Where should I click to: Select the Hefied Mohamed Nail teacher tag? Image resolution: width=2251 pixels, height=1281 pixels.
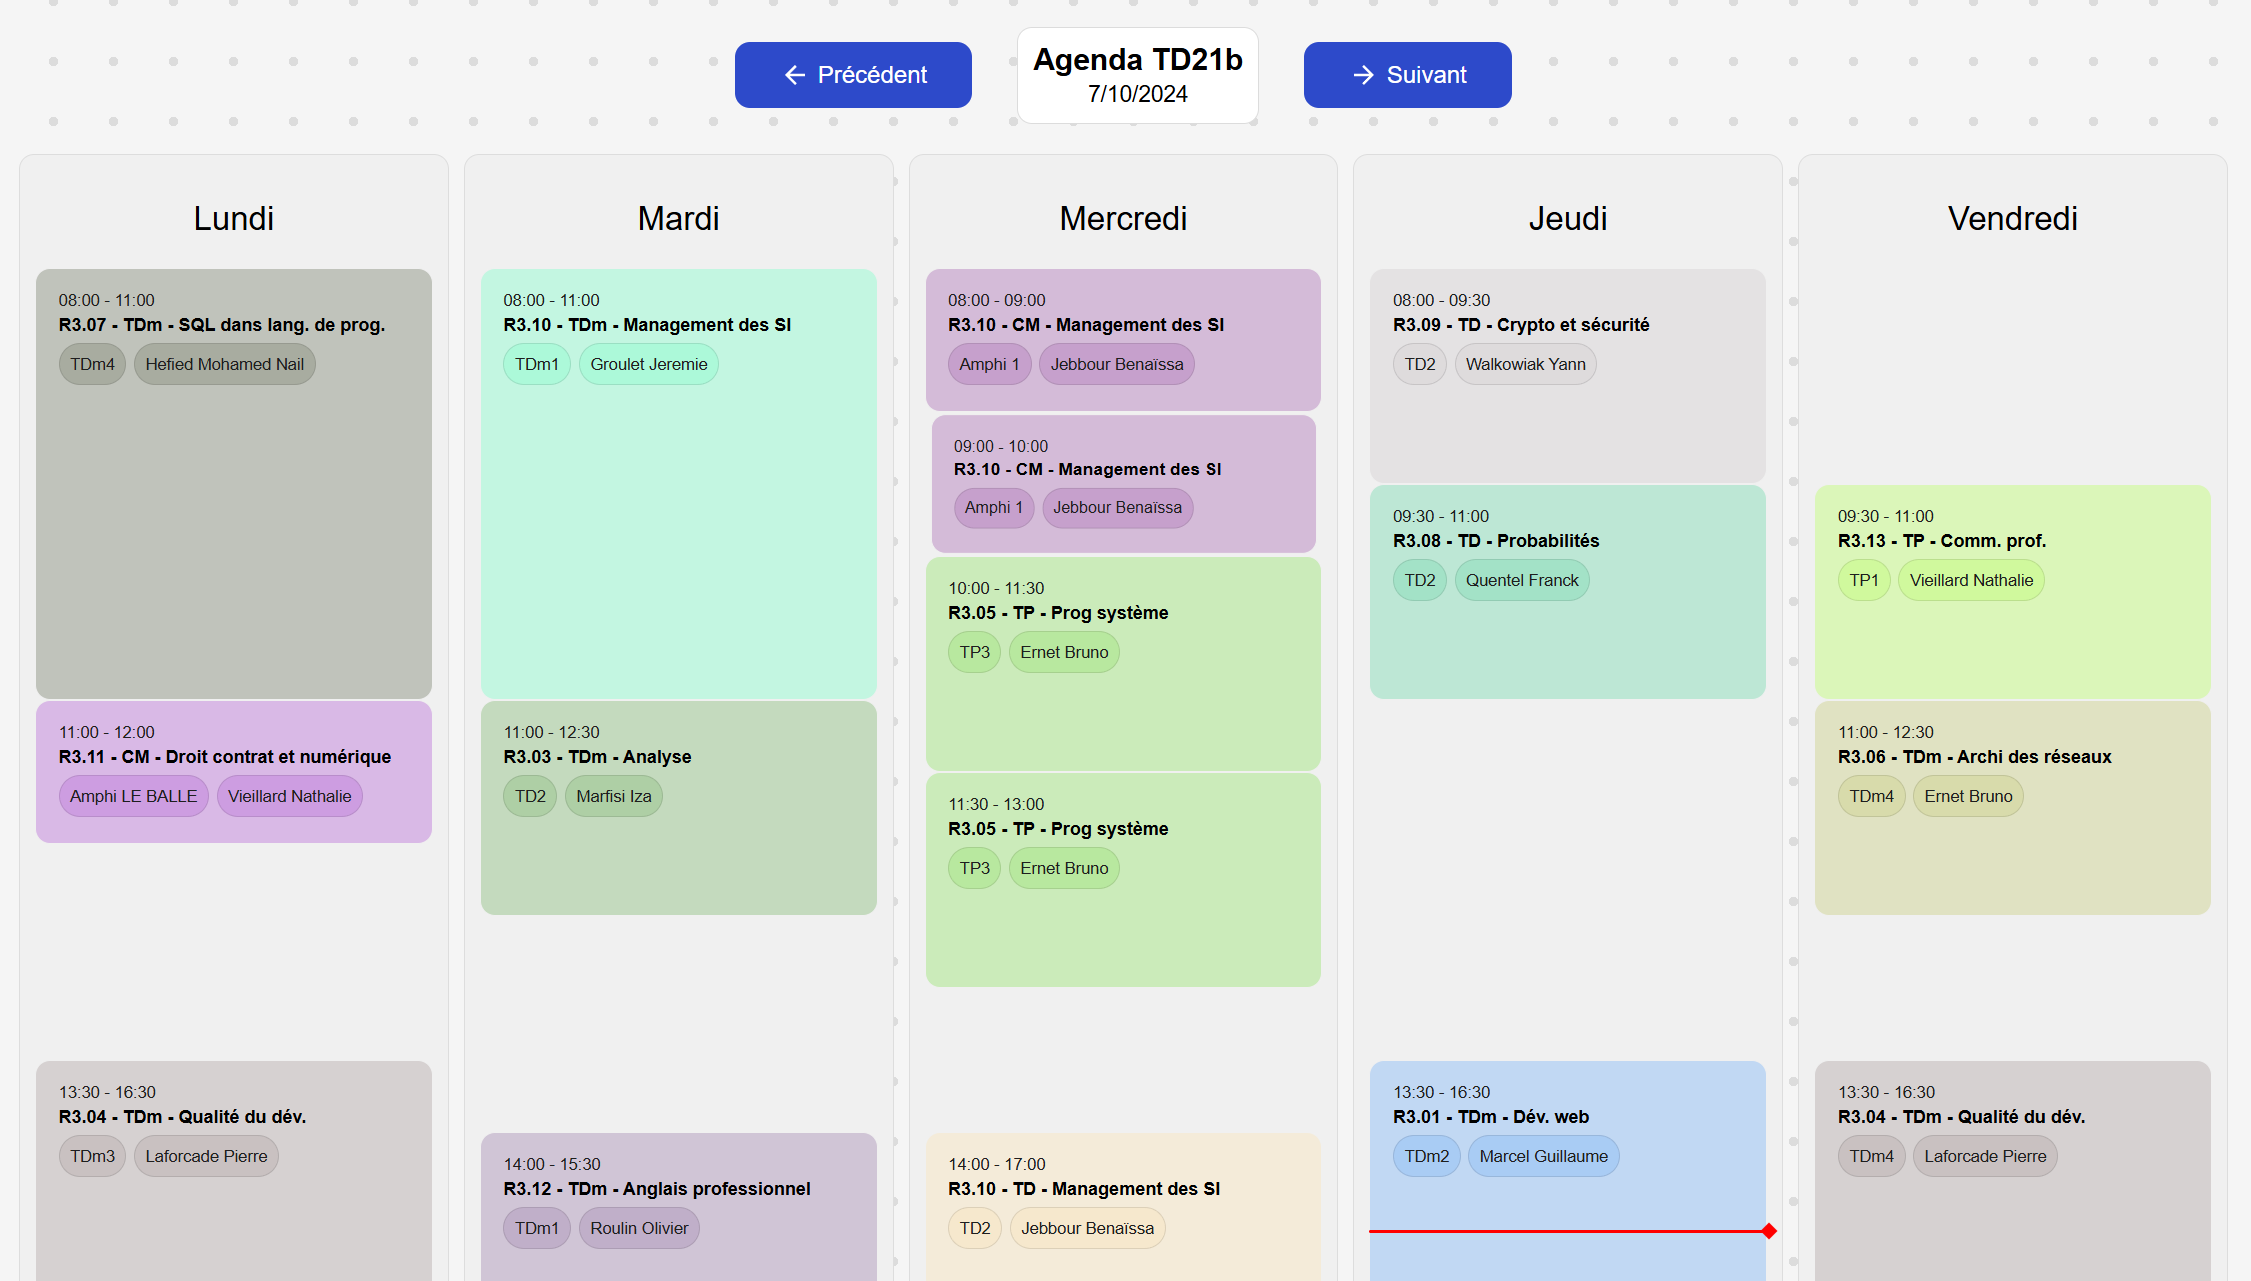tap(225, 365)
